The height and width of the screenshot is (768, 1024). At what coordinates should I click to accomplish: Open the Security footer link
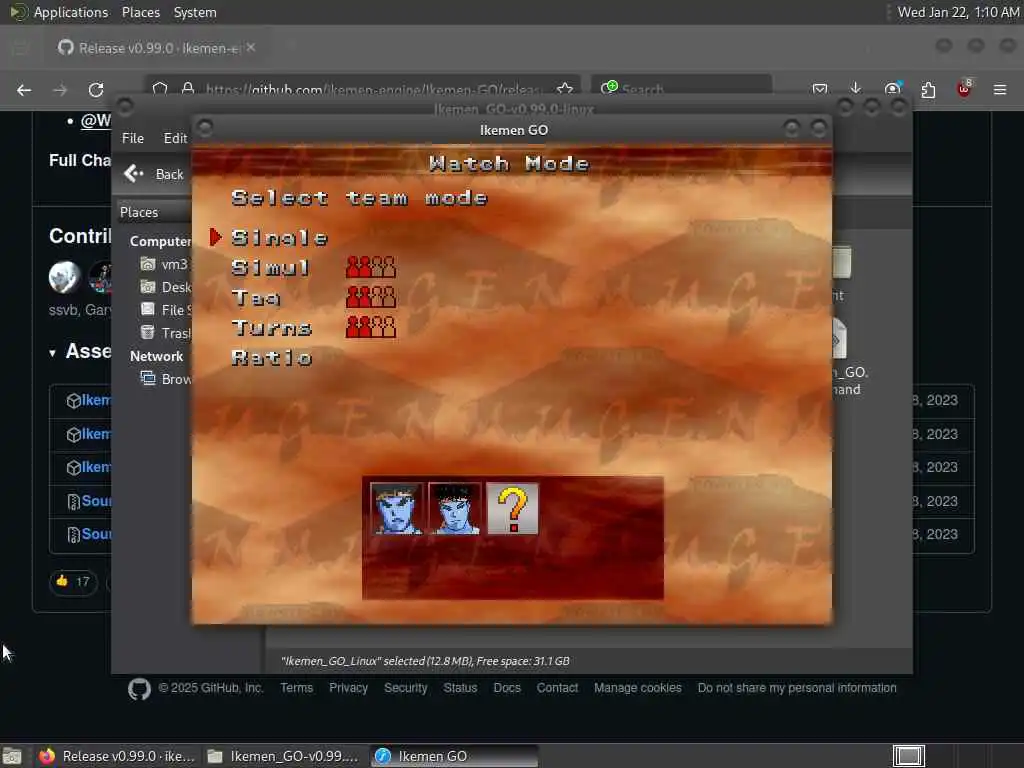click(x=406, y=688)
